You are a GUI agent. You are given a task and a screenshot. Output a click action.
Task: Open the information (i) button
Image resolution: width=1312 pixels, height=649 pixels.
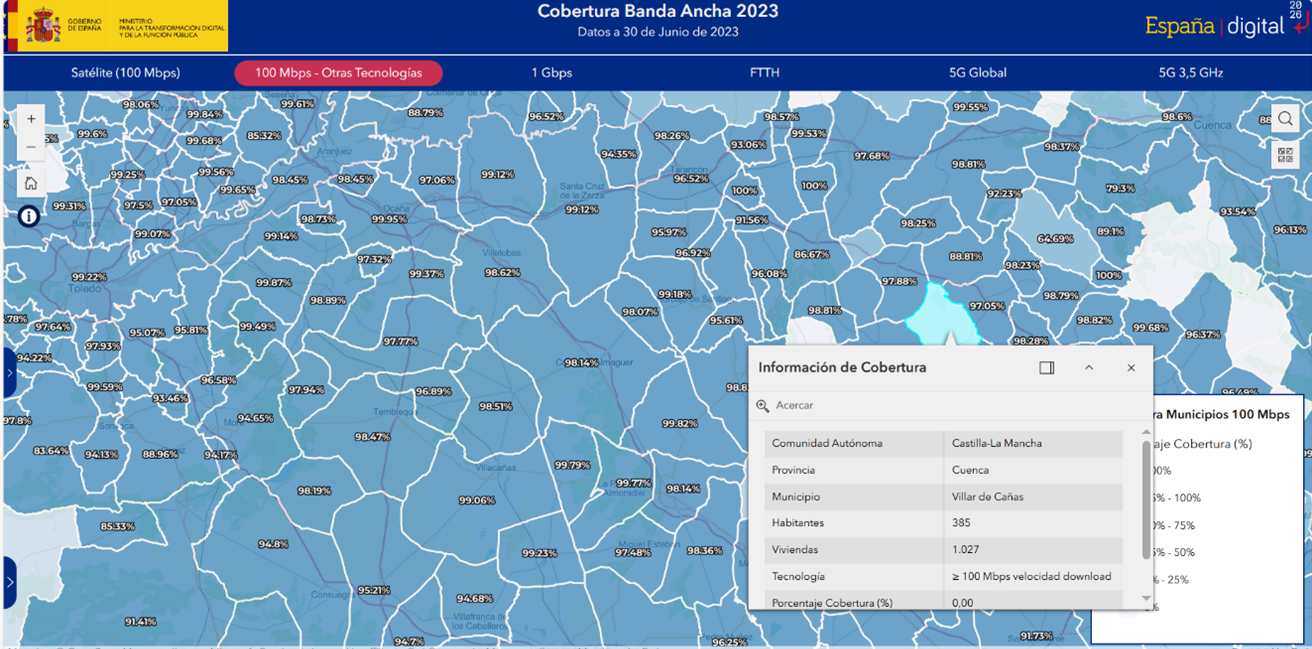tap(29, 216)
